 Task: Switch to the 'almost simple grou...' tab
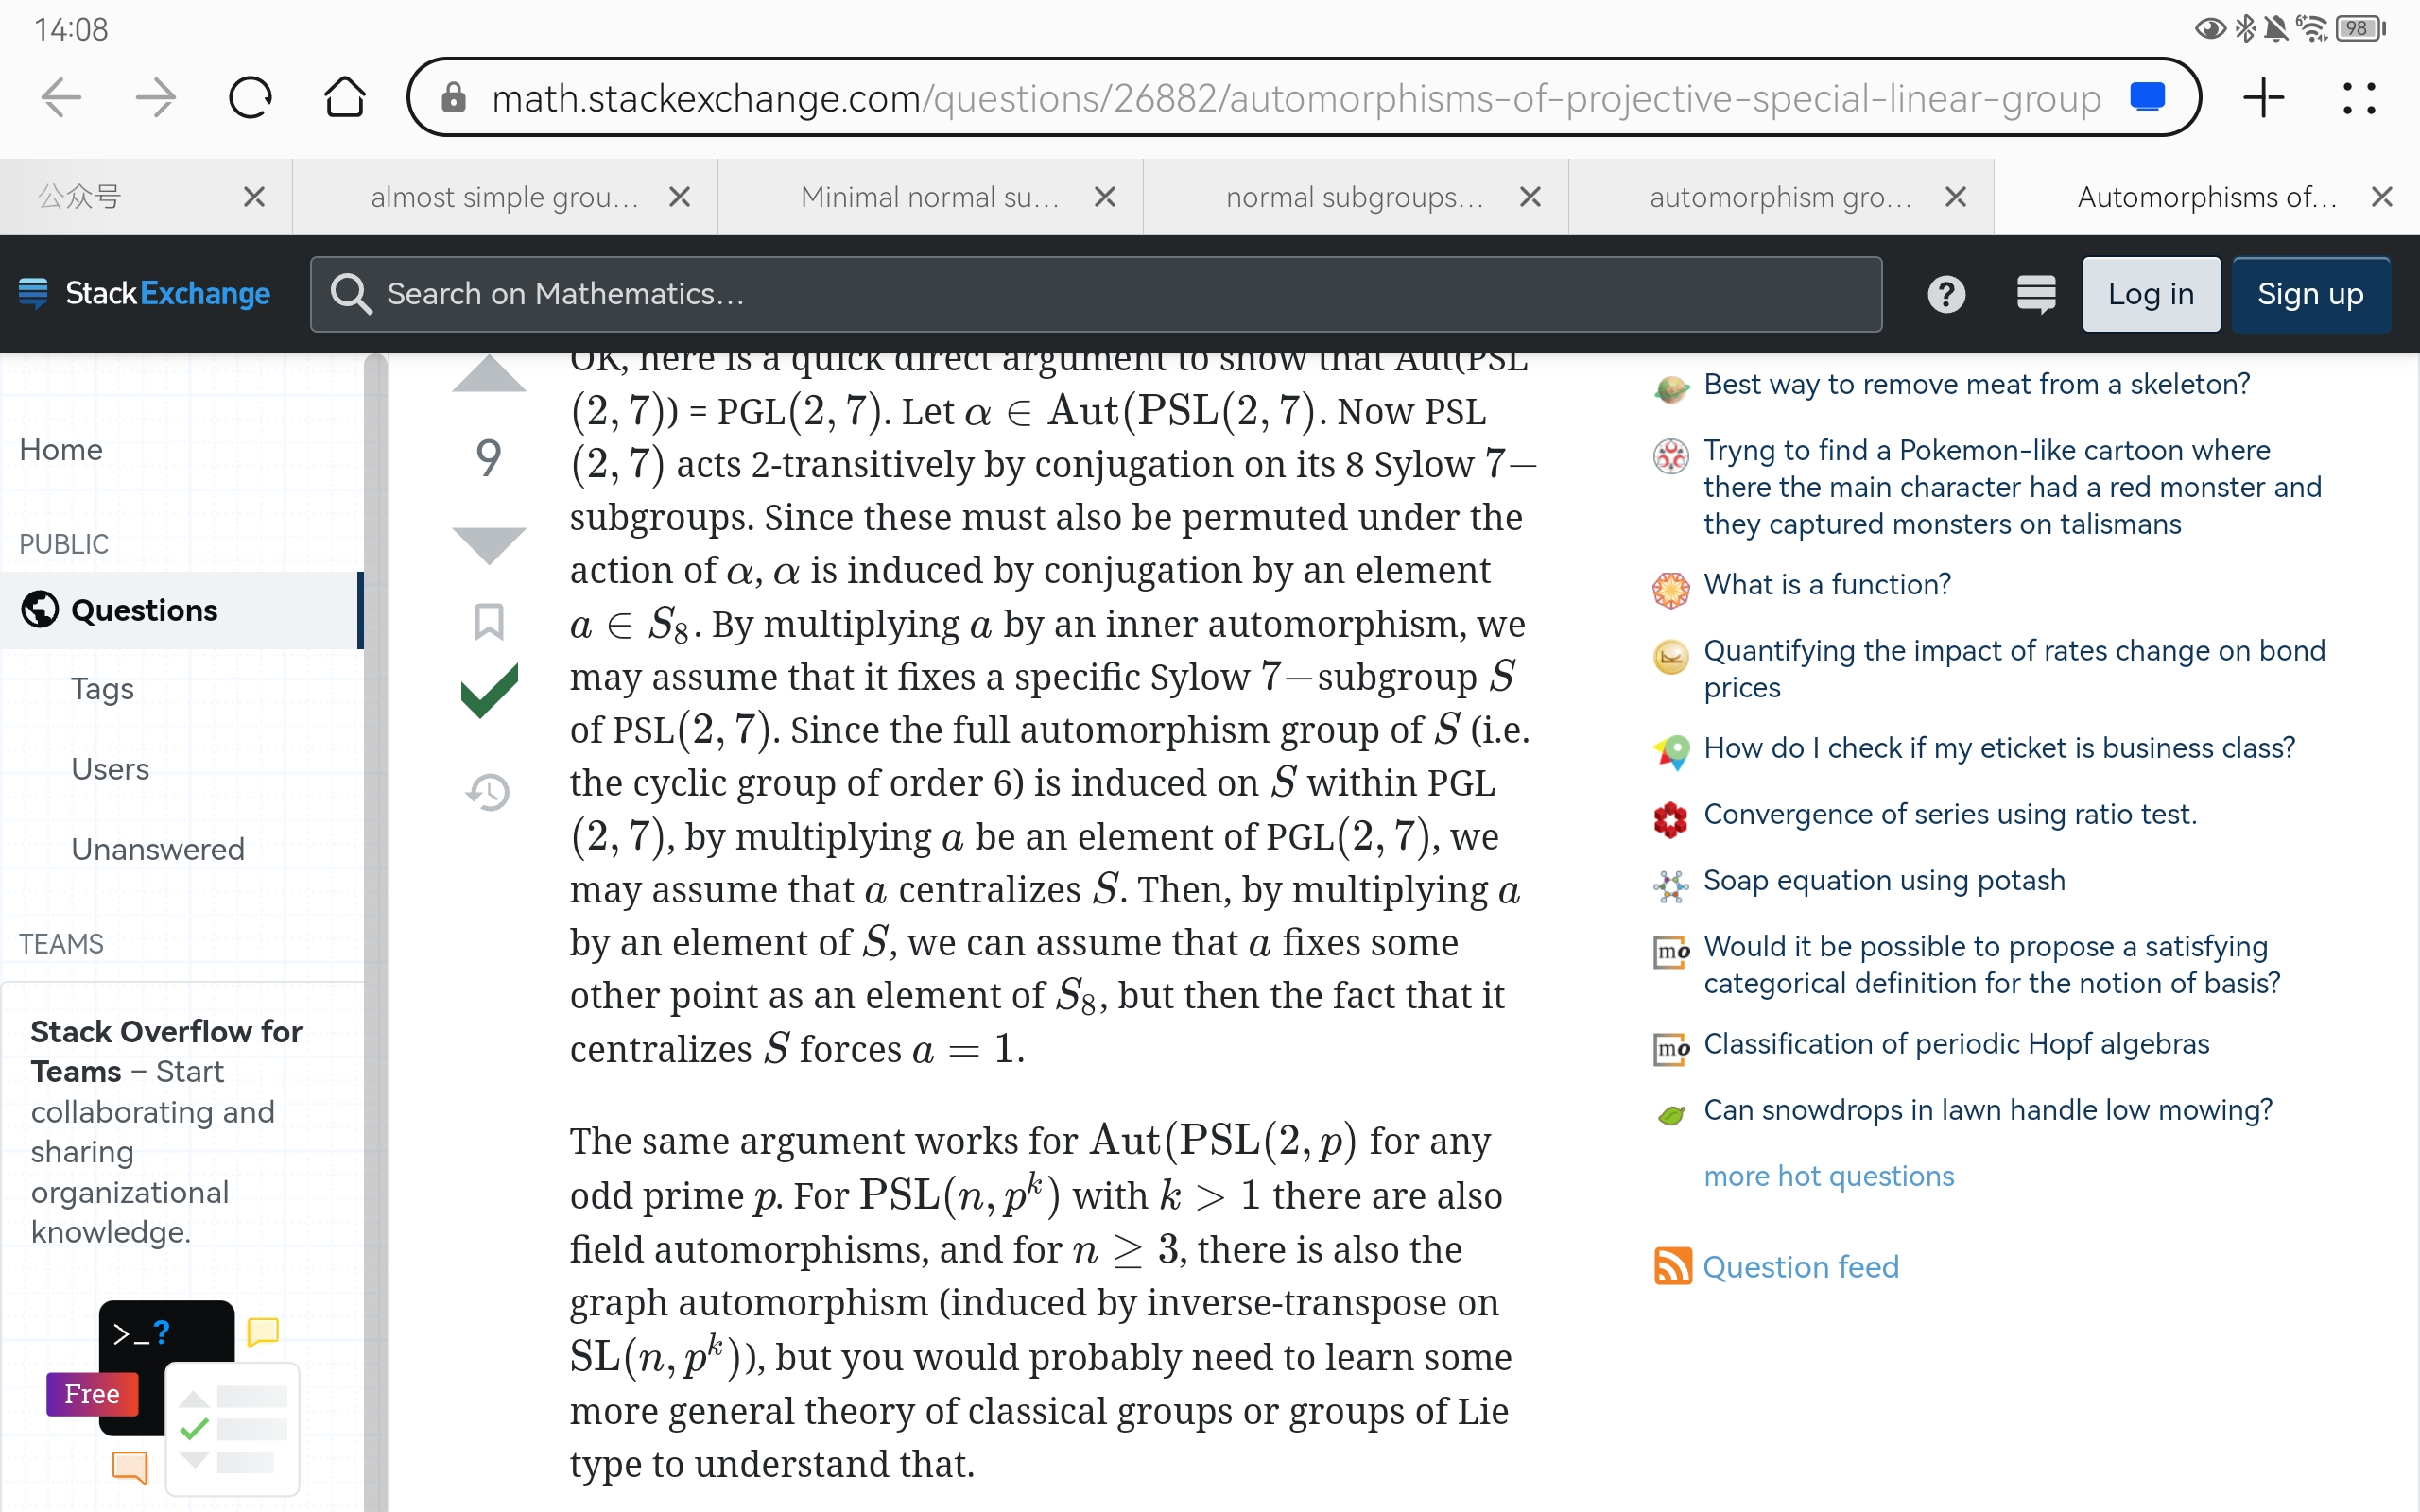[x=504, y=197]
